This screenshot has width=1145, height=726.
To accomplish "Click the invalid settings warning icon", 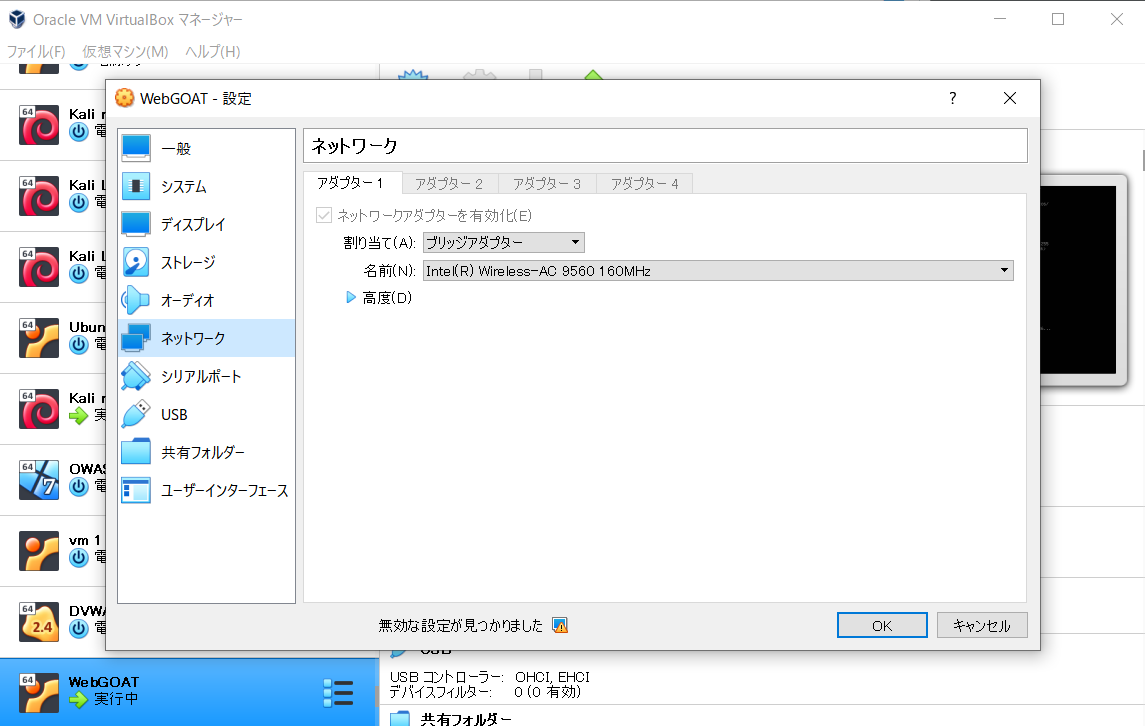I will pos(560,625).
